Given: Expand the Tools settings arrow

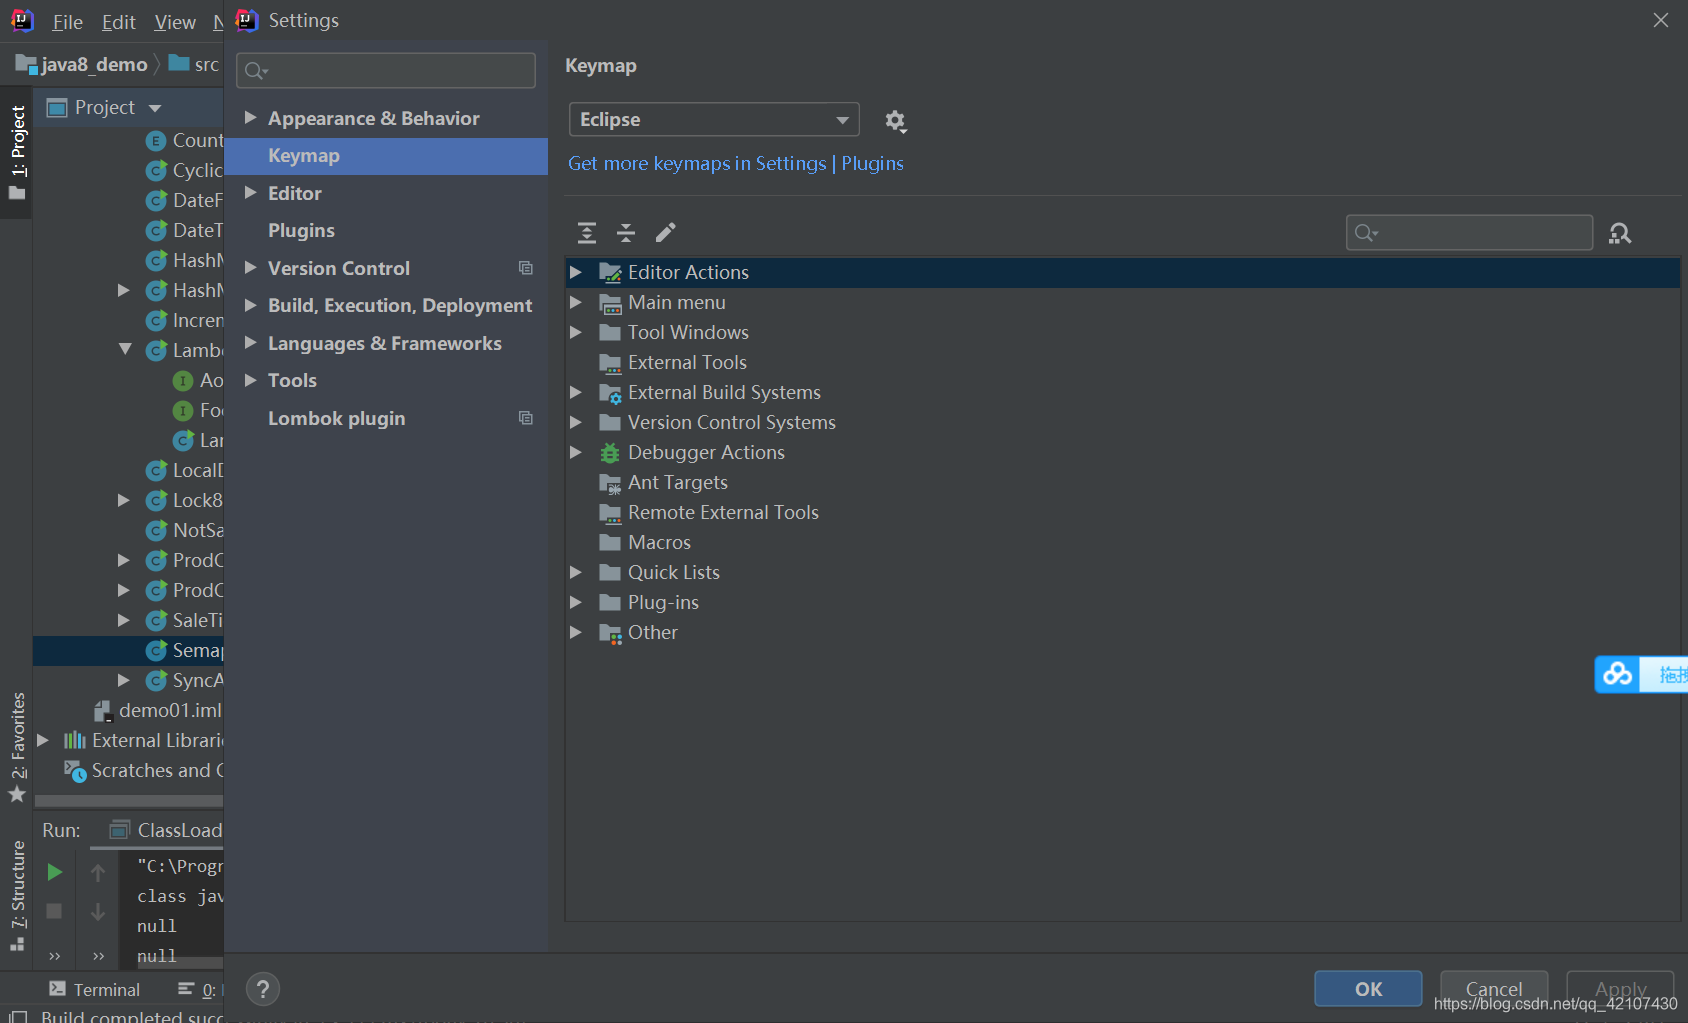Looking at the screenshot, I should coord(250,380).
